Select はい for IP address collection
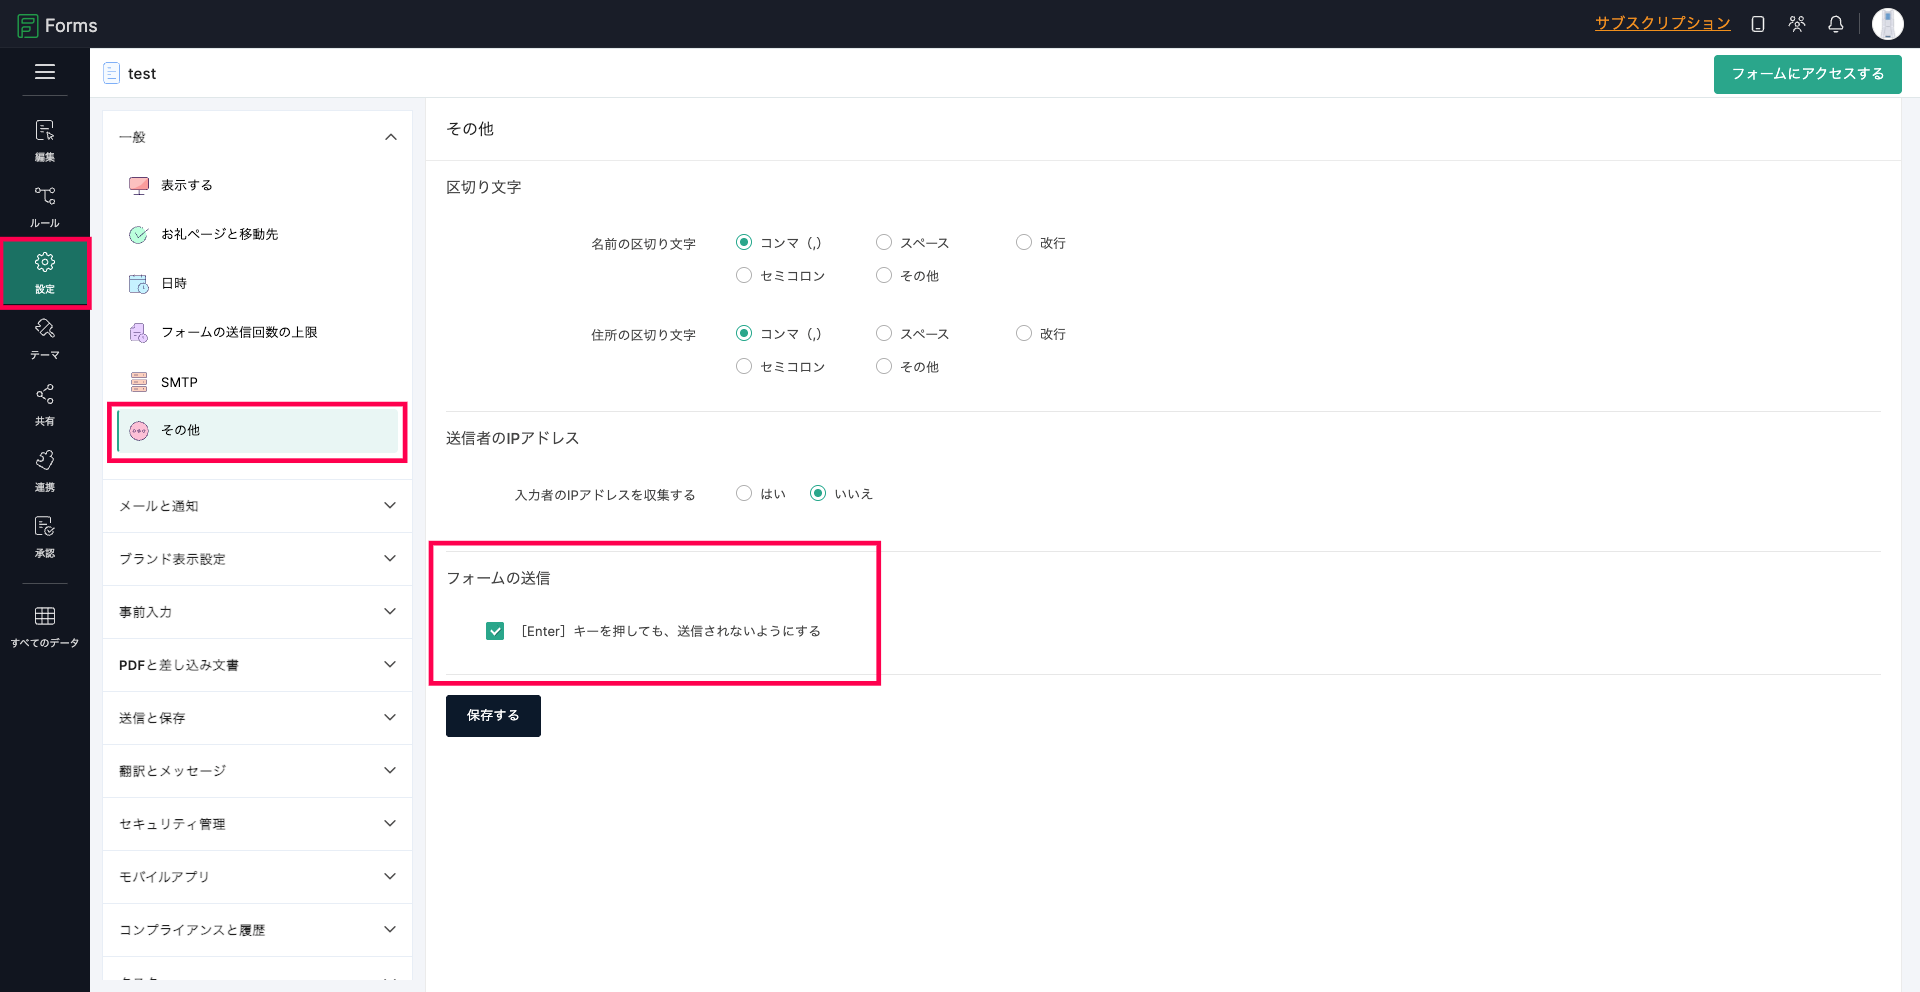This screenshot has height=992, width=1920. tap(744, 493)
